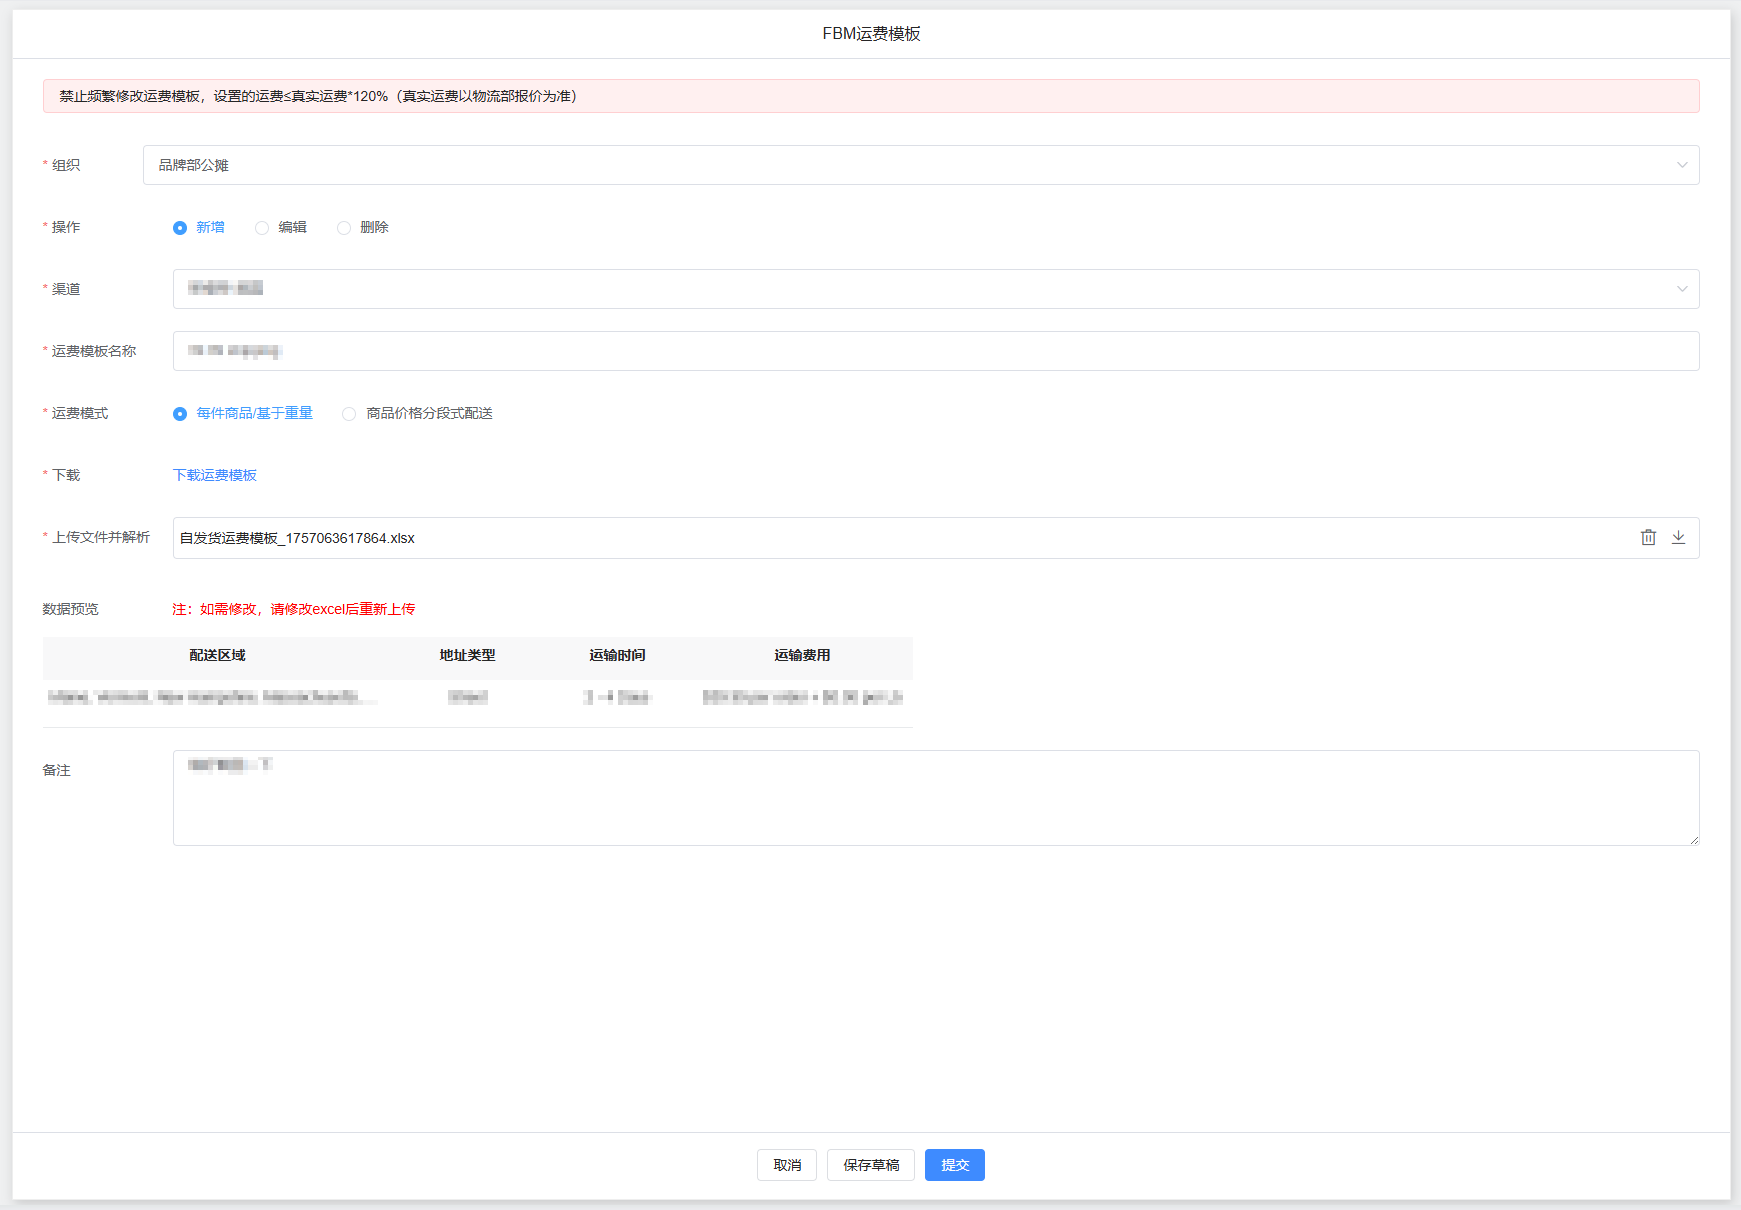
Task: Select the 编辑 operation radio button
Action: [x=262, y=228]
